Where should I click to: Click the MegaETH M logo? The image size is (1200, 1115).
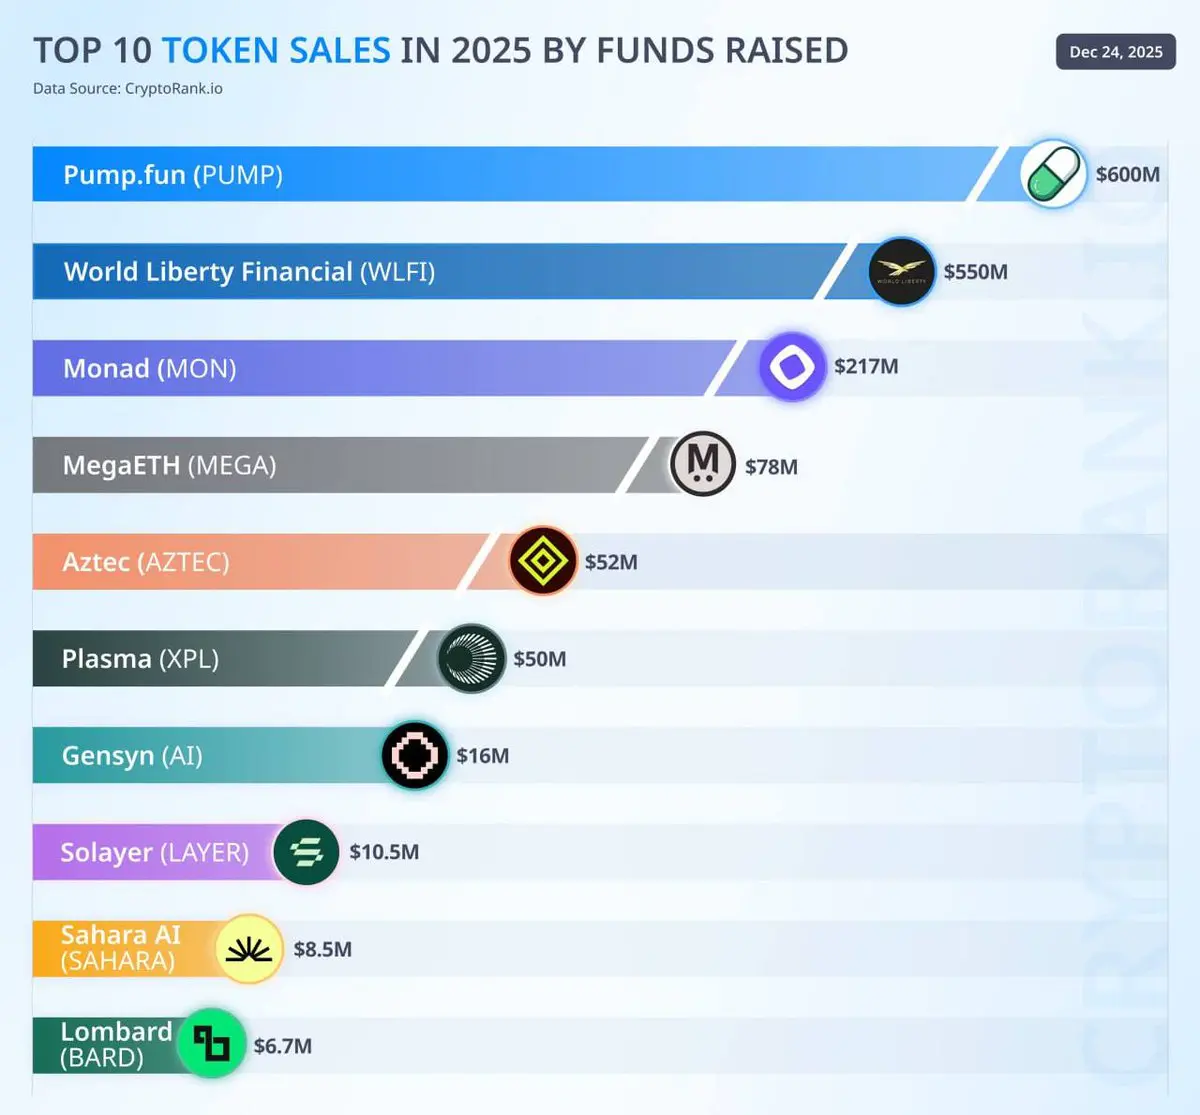click(703, 464)
